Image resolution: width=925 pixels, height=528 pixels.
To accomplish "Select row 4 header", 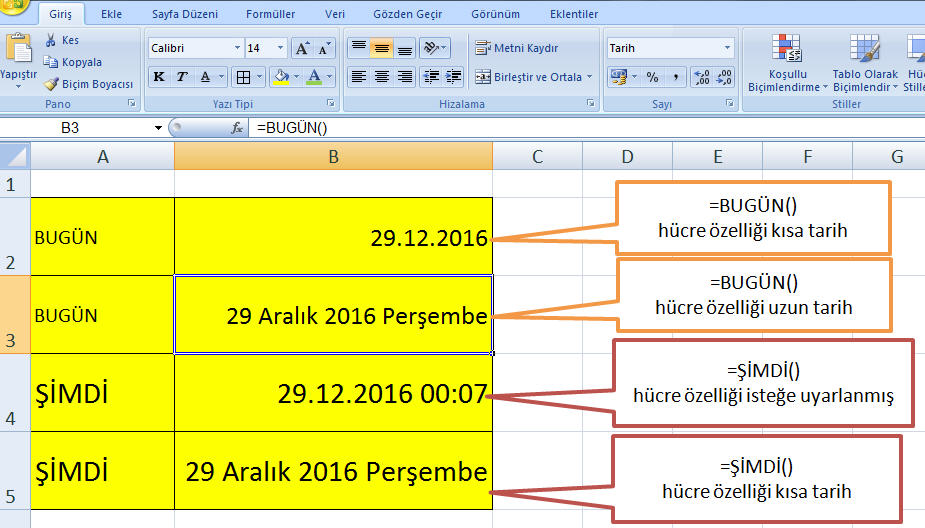I will coord(15,393).
